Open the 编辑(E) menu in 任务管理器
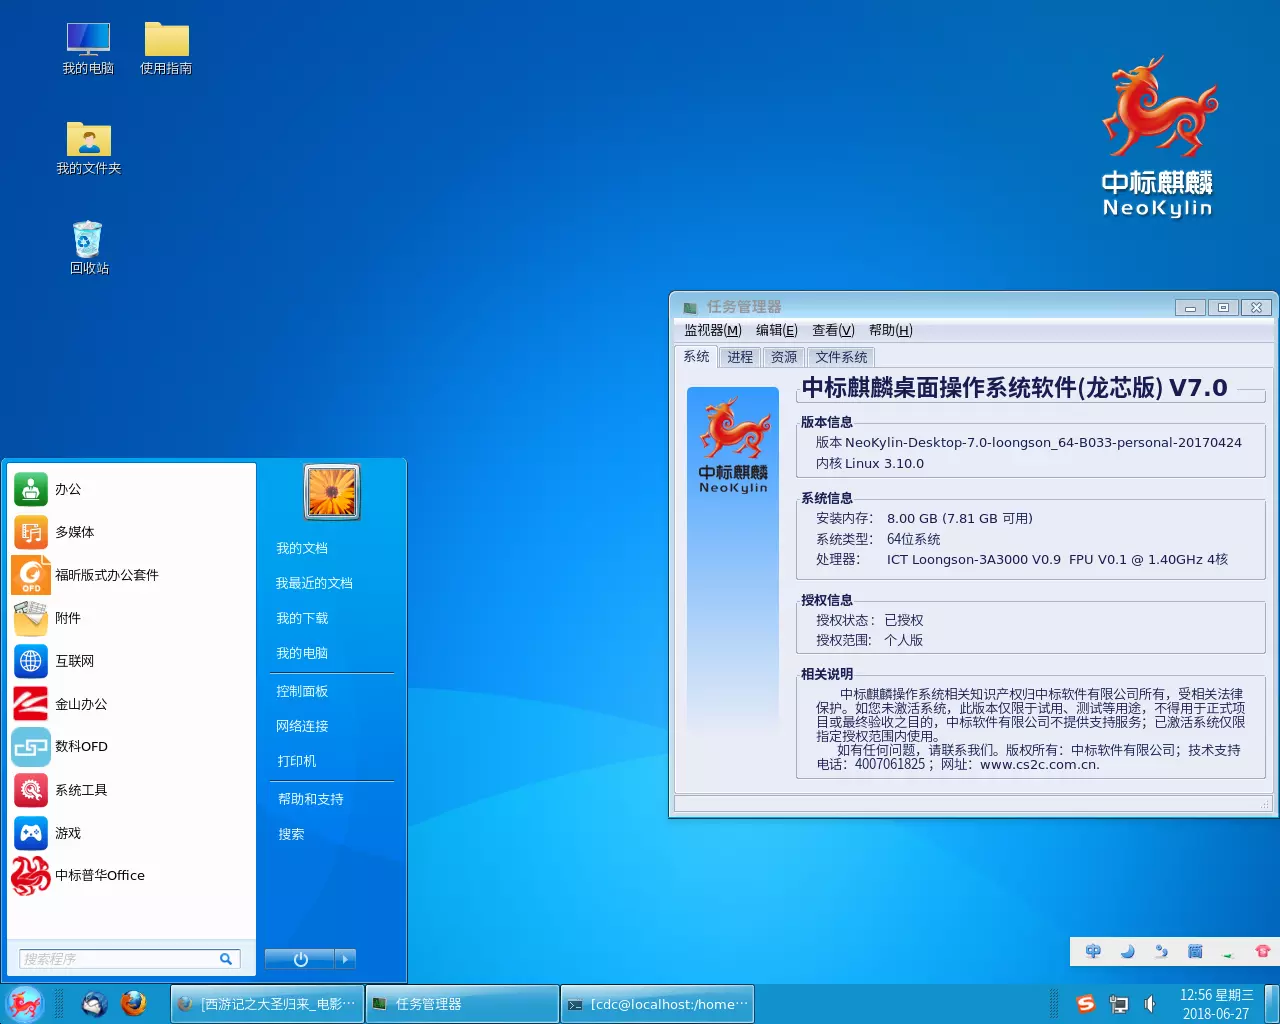The width and height of the screenshot is (1280, 1024). [x=777, y=330]
